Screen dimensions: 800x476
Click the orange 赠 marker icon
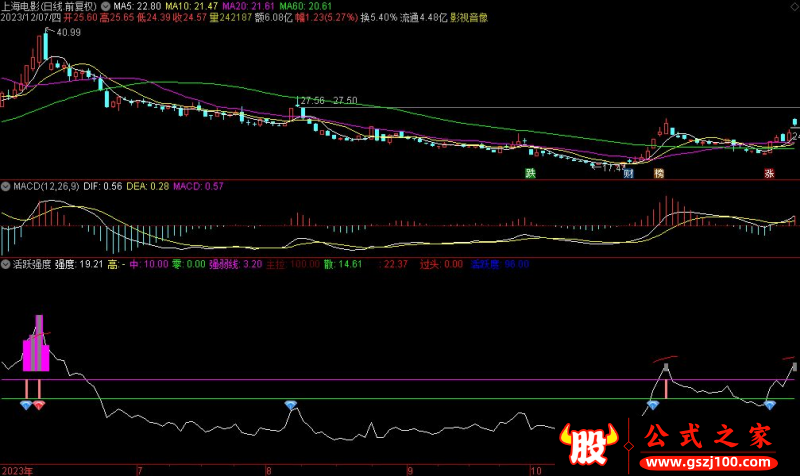658,173
